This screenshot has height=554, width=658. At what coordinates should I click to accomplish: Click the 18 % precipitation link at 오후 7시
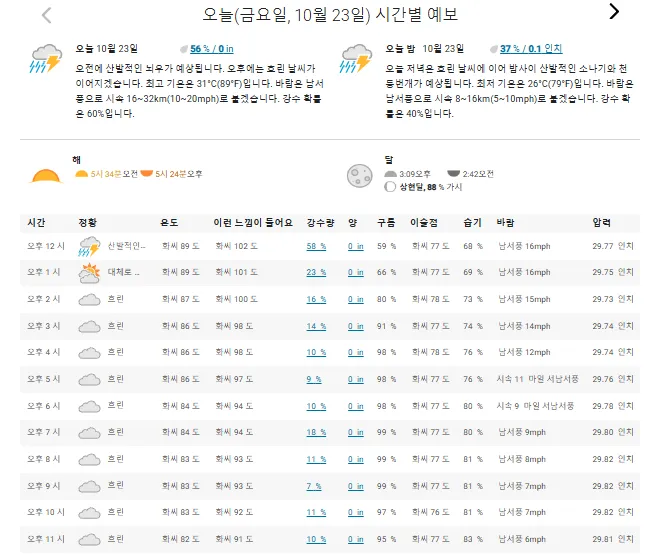pyautogui.click(x=316, y=432)
